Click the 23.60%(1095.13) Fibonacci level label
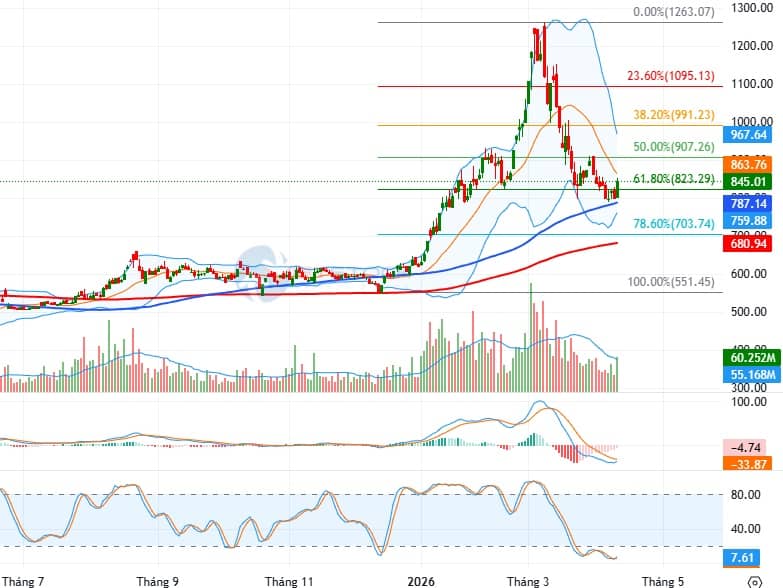Viewport: 783px width, 588px height. pos(670,76)
